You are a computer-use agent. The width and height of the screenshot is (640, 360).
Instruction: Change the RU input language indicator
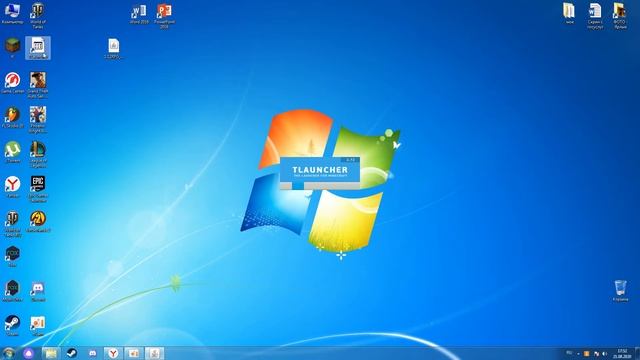coord(569,353)
